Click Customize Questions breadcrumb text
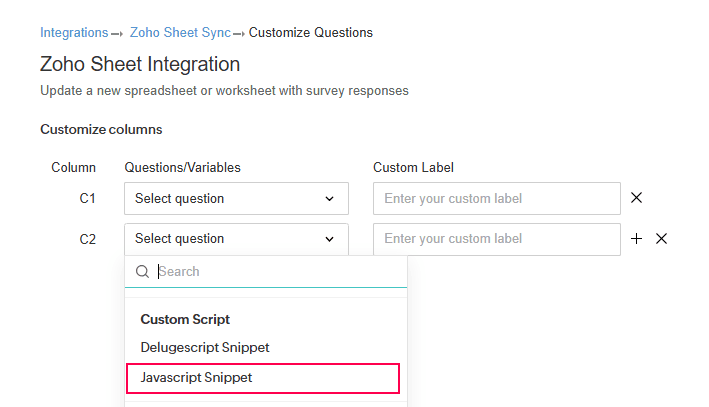This screenshot has height=407, width=709. pos(310,33)
